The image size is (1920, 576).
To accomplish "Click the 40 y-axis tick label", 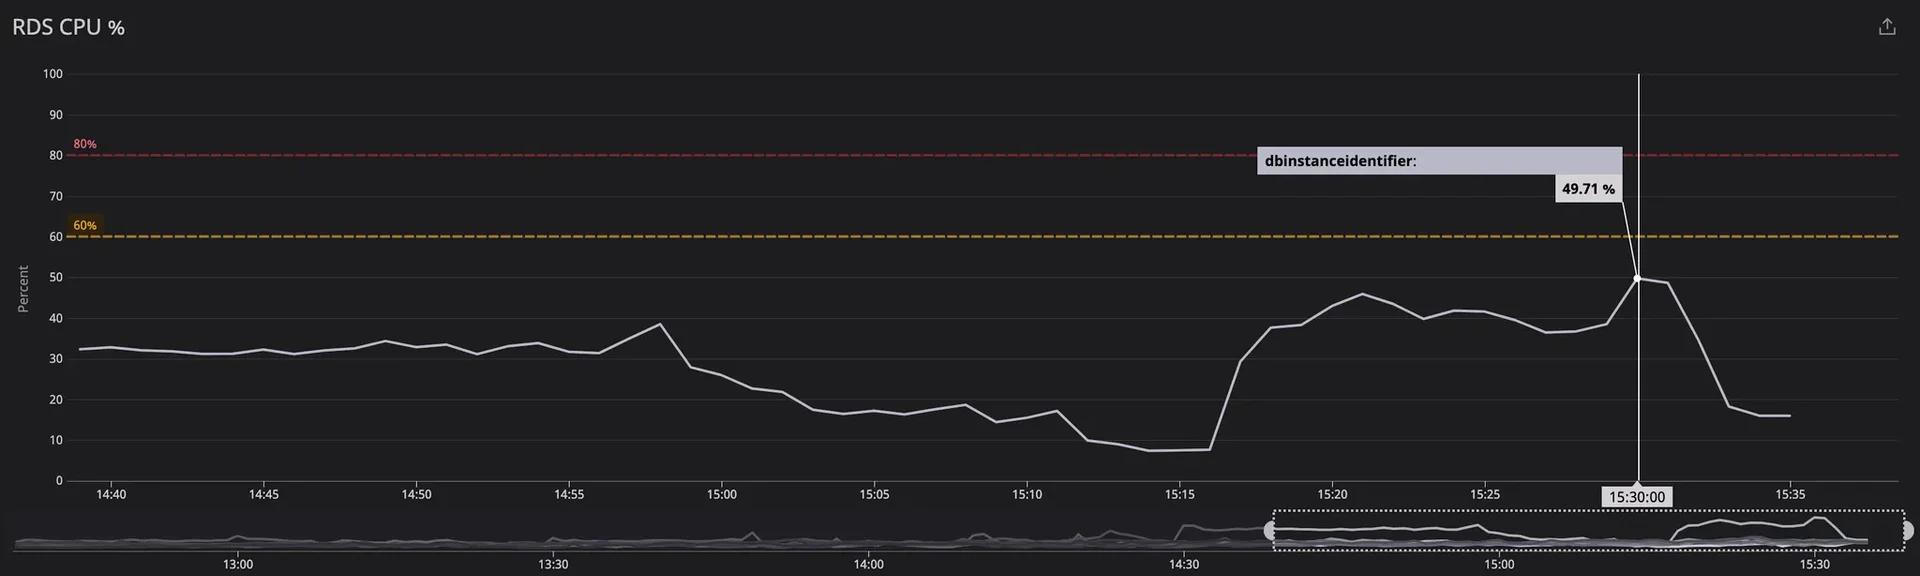I will click(x=56, y=319).
